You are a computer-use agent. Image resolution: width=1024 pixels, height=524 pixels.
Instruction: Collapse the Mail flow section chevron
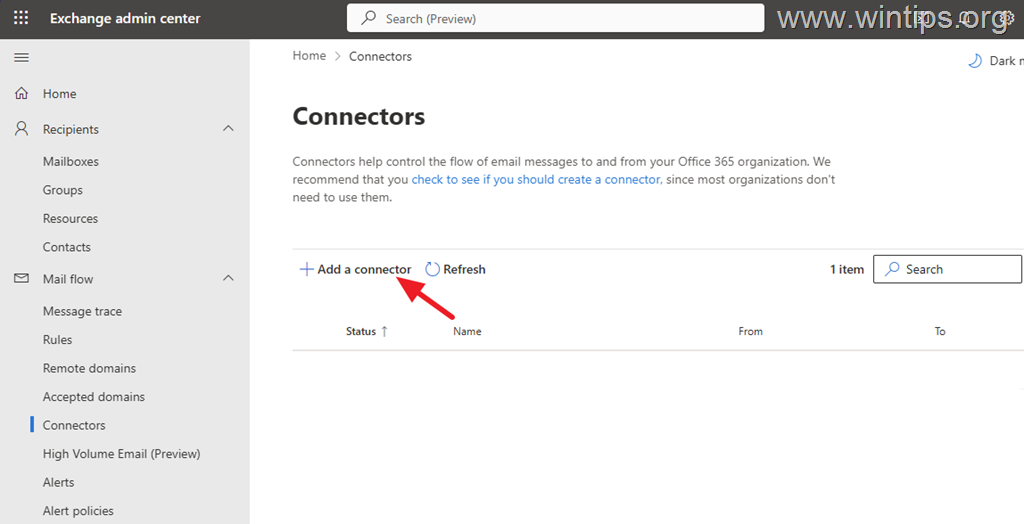[x=228, y=278]
